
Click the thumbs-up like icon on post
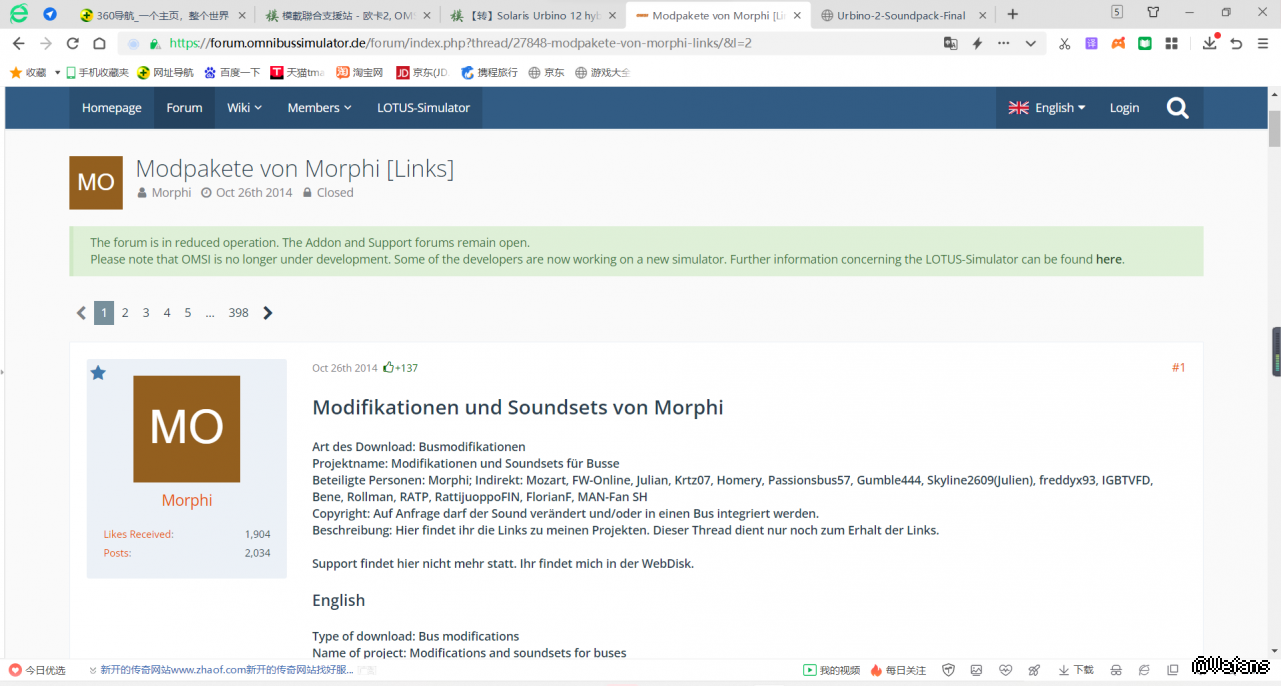(389, 367)
